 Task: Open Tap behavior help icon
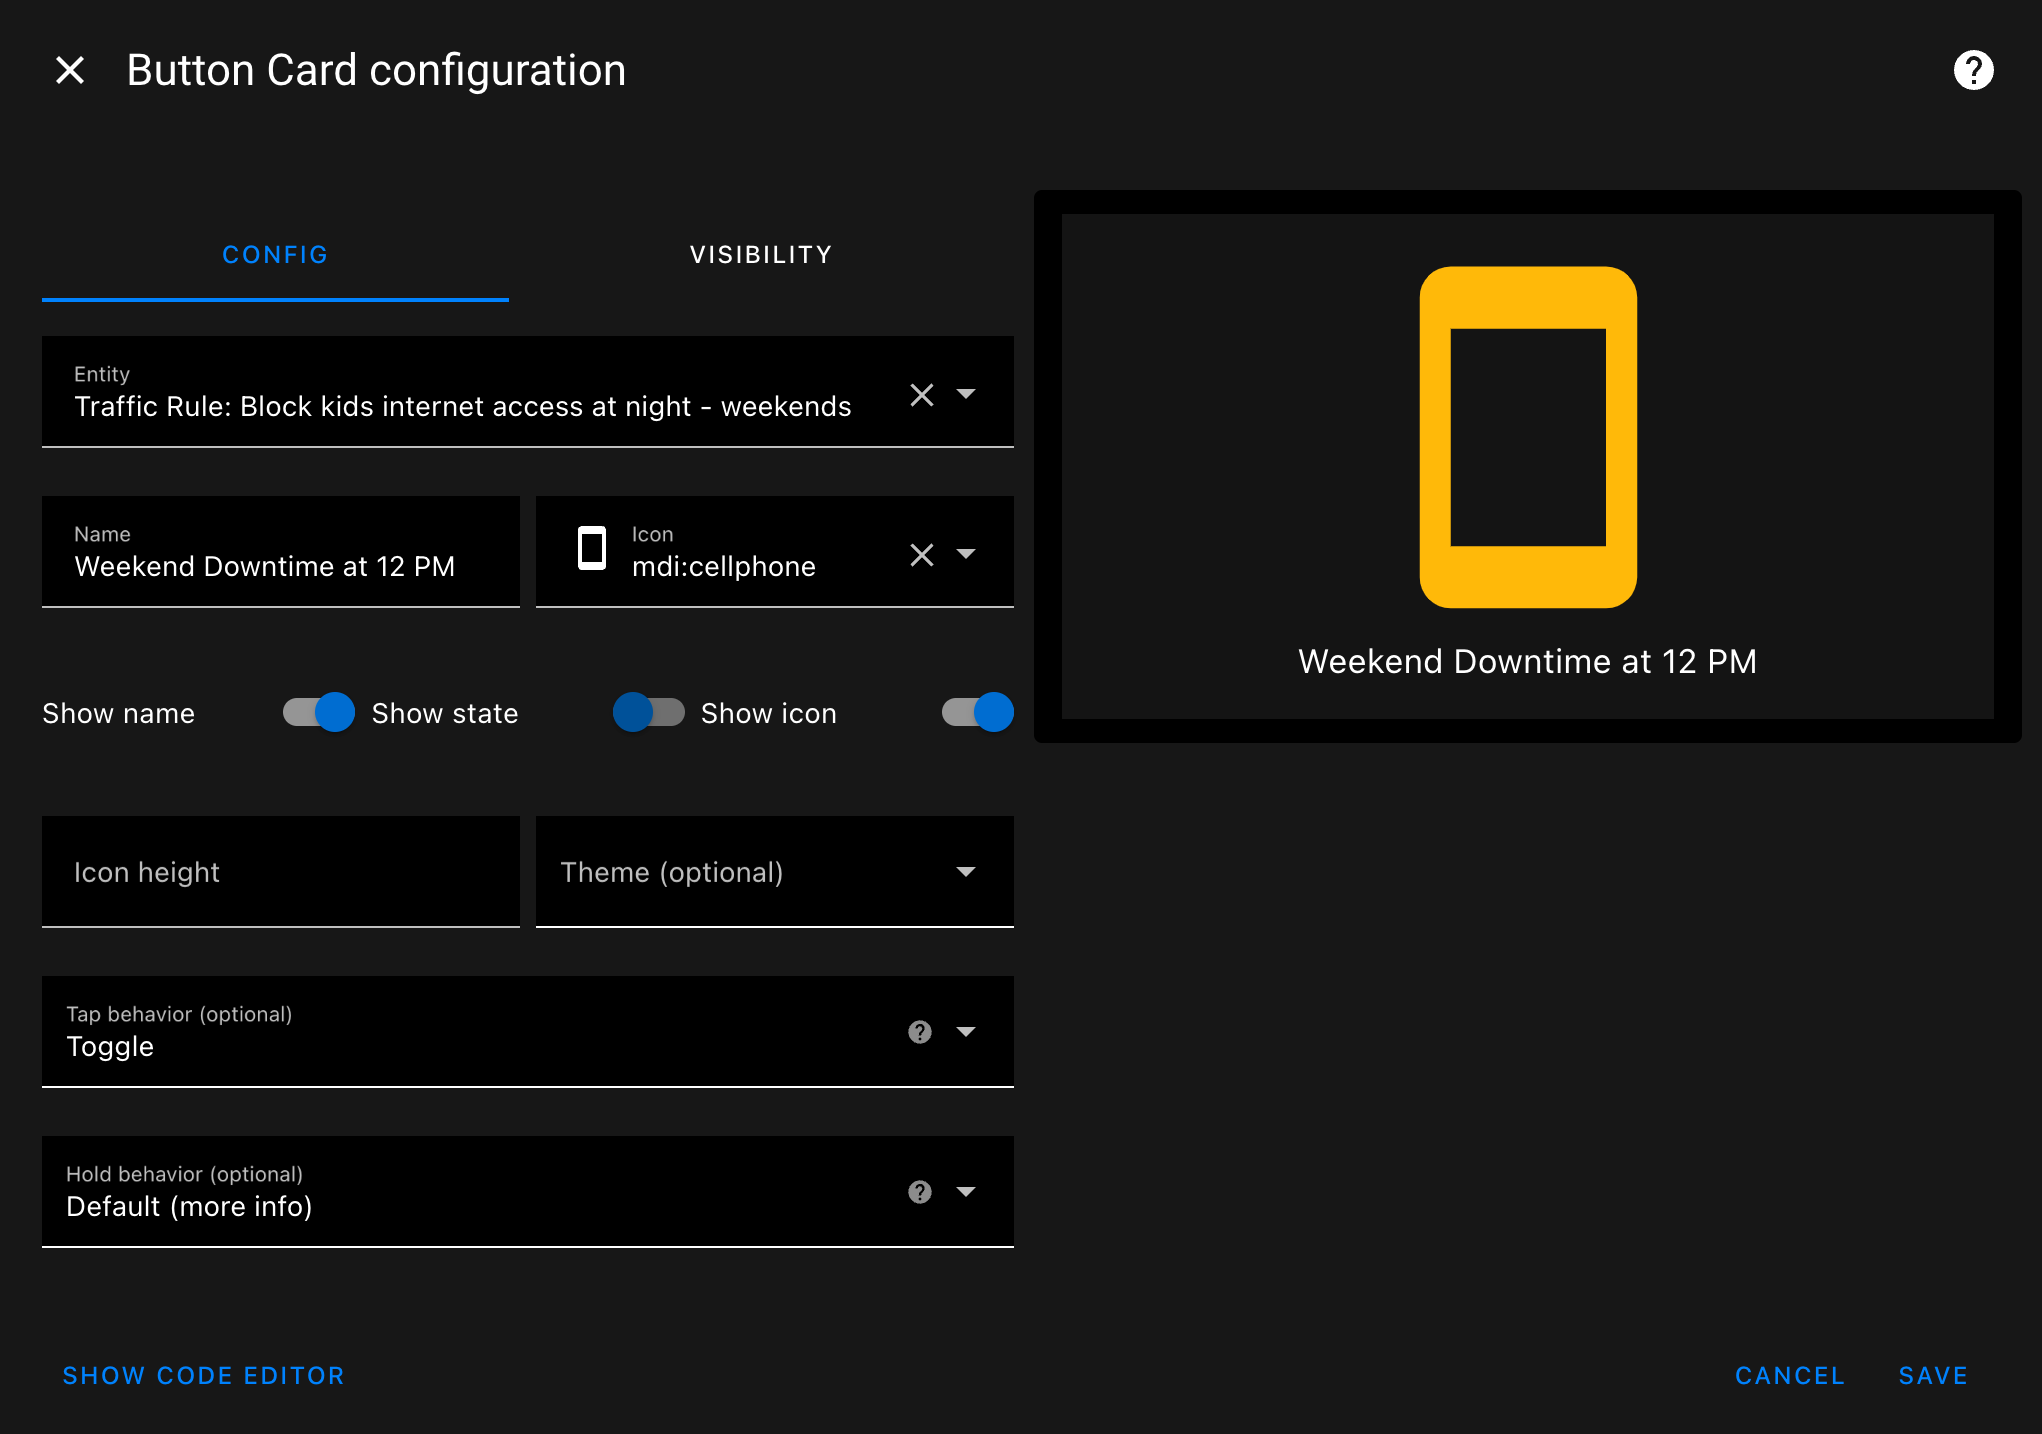pyautogui.click(x=920, y=1031)
